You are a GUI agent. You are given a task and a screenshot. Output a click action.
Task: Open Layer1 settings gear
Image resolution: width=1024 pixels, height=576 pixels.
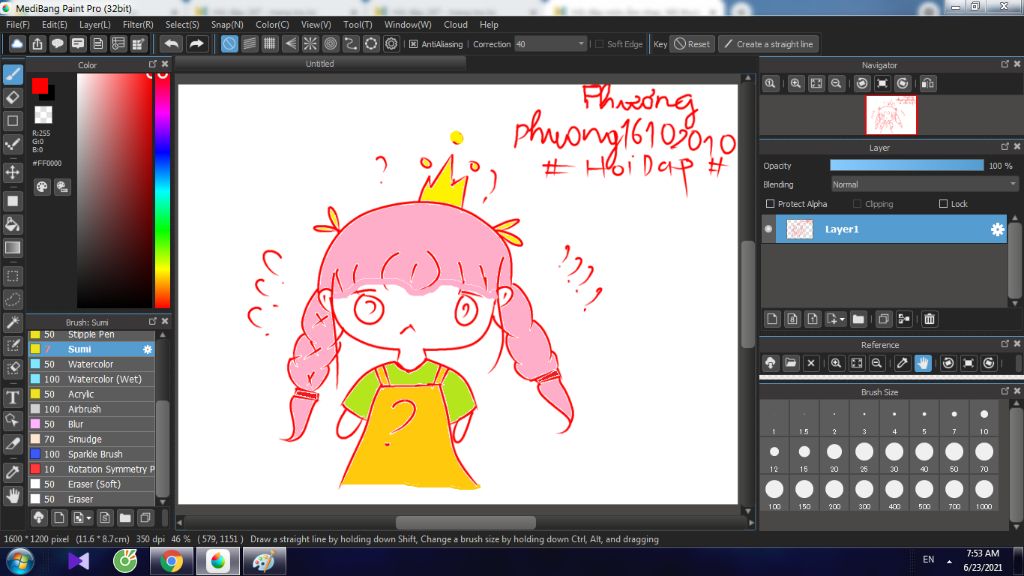pos(997,229)
